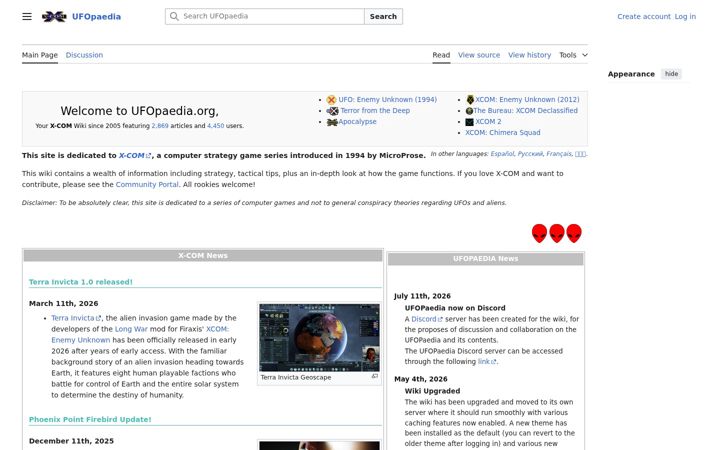This screenshot has height=450, width=720.
Task: Focus the Search UFOpaedia input field
Action: [265, 17]
